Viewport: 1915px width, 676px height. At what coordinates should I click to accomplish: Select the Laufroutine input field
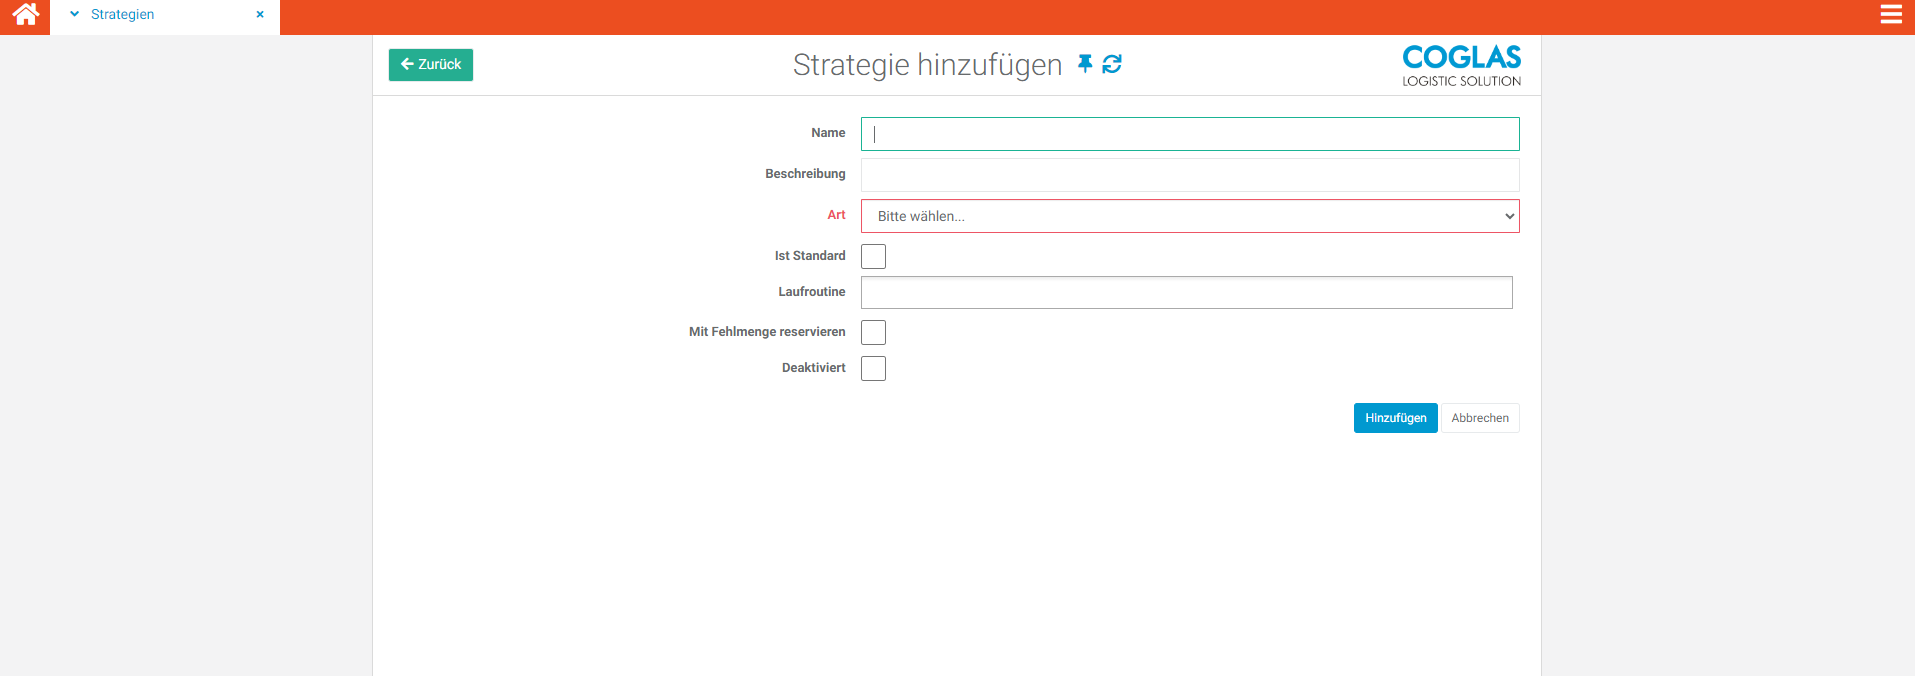(x=1186, y=293)
